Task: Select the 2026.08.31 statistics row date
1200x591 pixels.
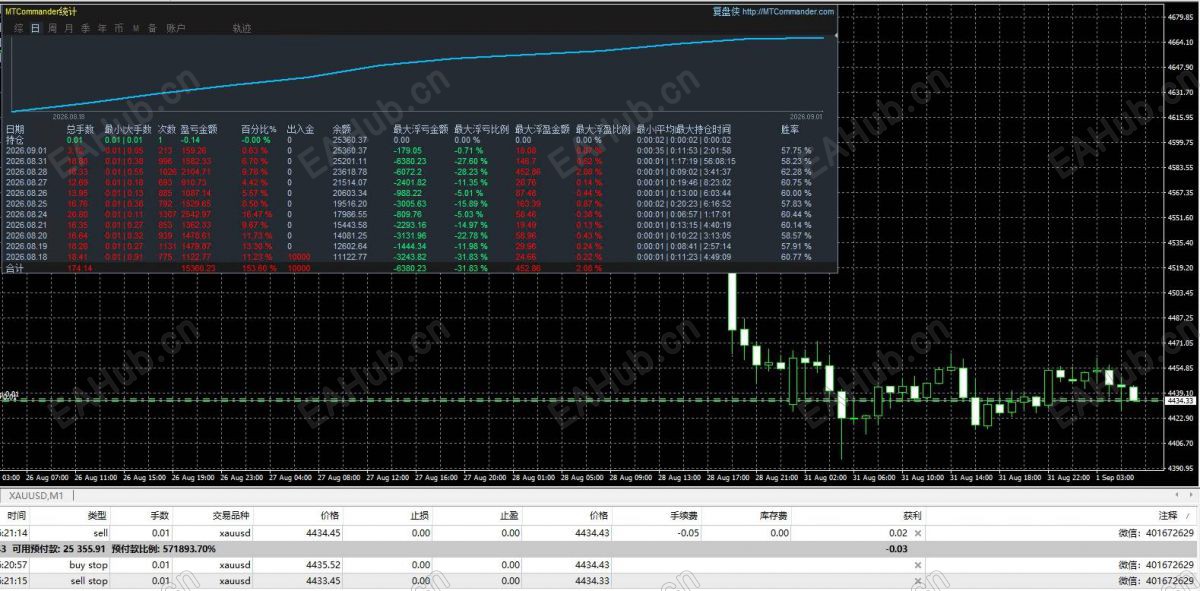Action: click(24, 160)
